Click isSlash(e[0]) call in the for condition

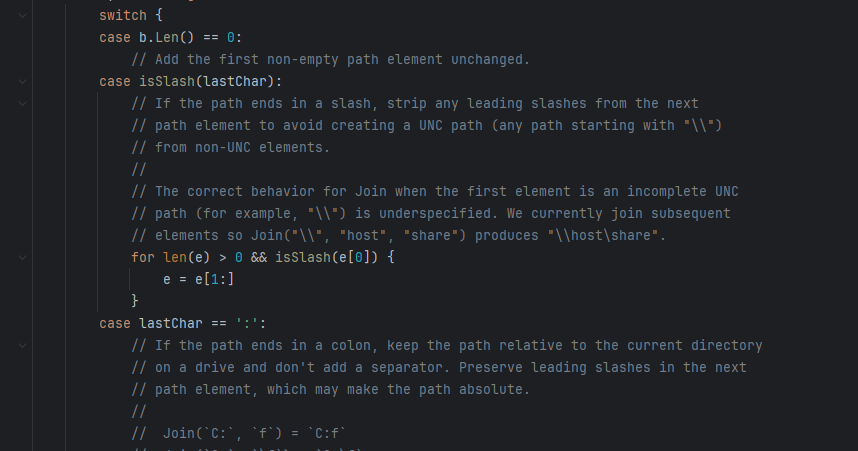pos(326,257)
